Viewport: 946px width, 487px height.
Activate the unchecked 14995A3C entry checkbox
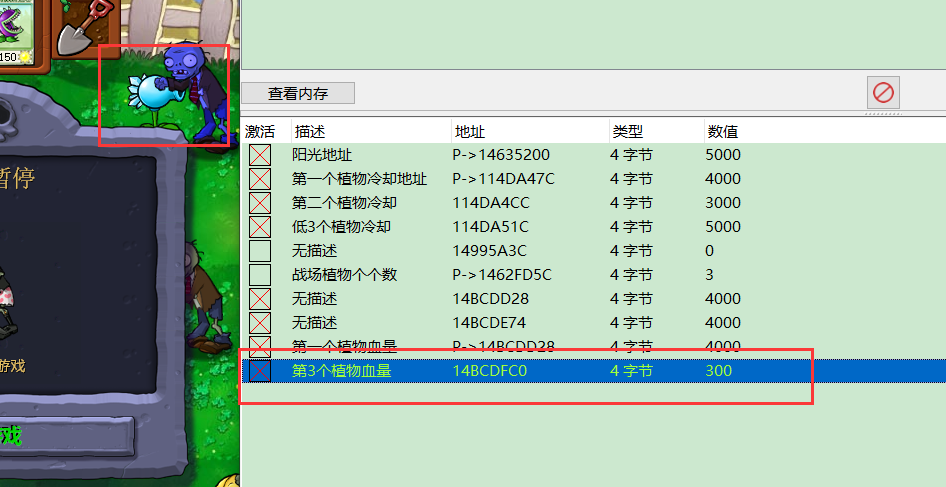260,251
